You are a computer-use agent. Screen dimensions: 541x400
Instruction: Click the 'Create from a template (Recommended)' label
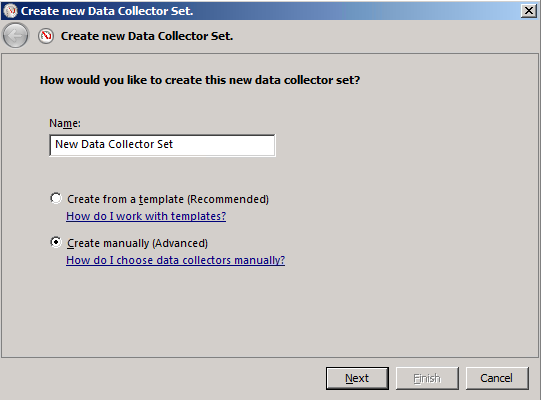(x=168, y=199)
